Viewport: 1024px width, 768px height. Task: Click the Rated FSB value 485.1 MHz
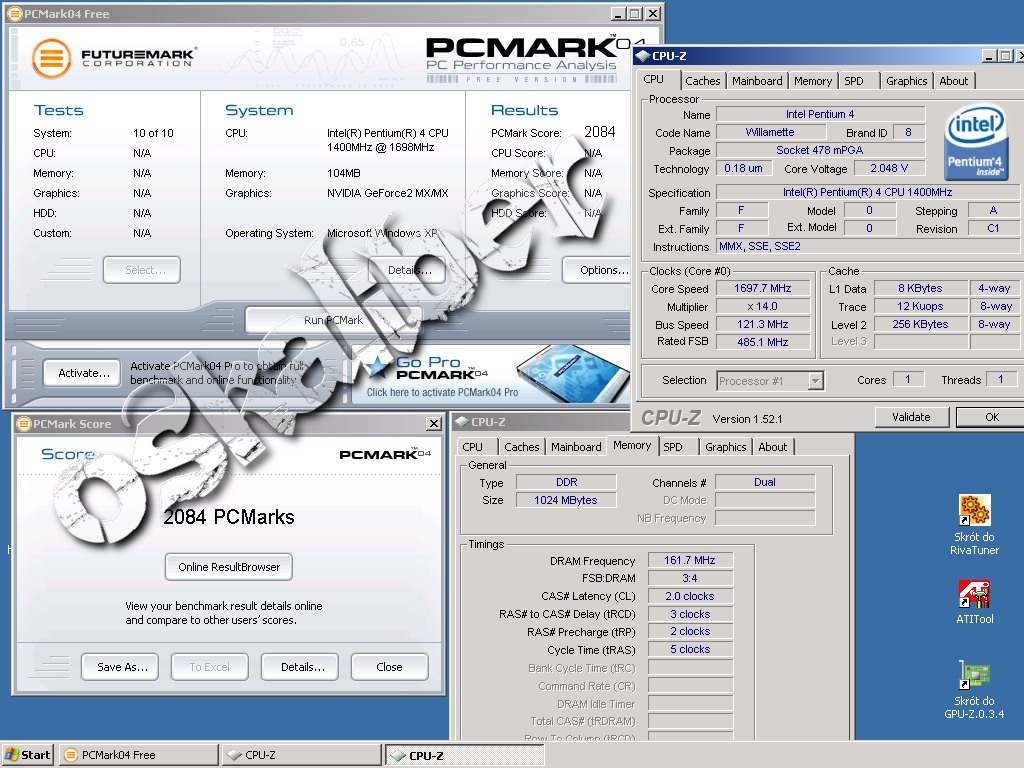(x=763, y=342)
